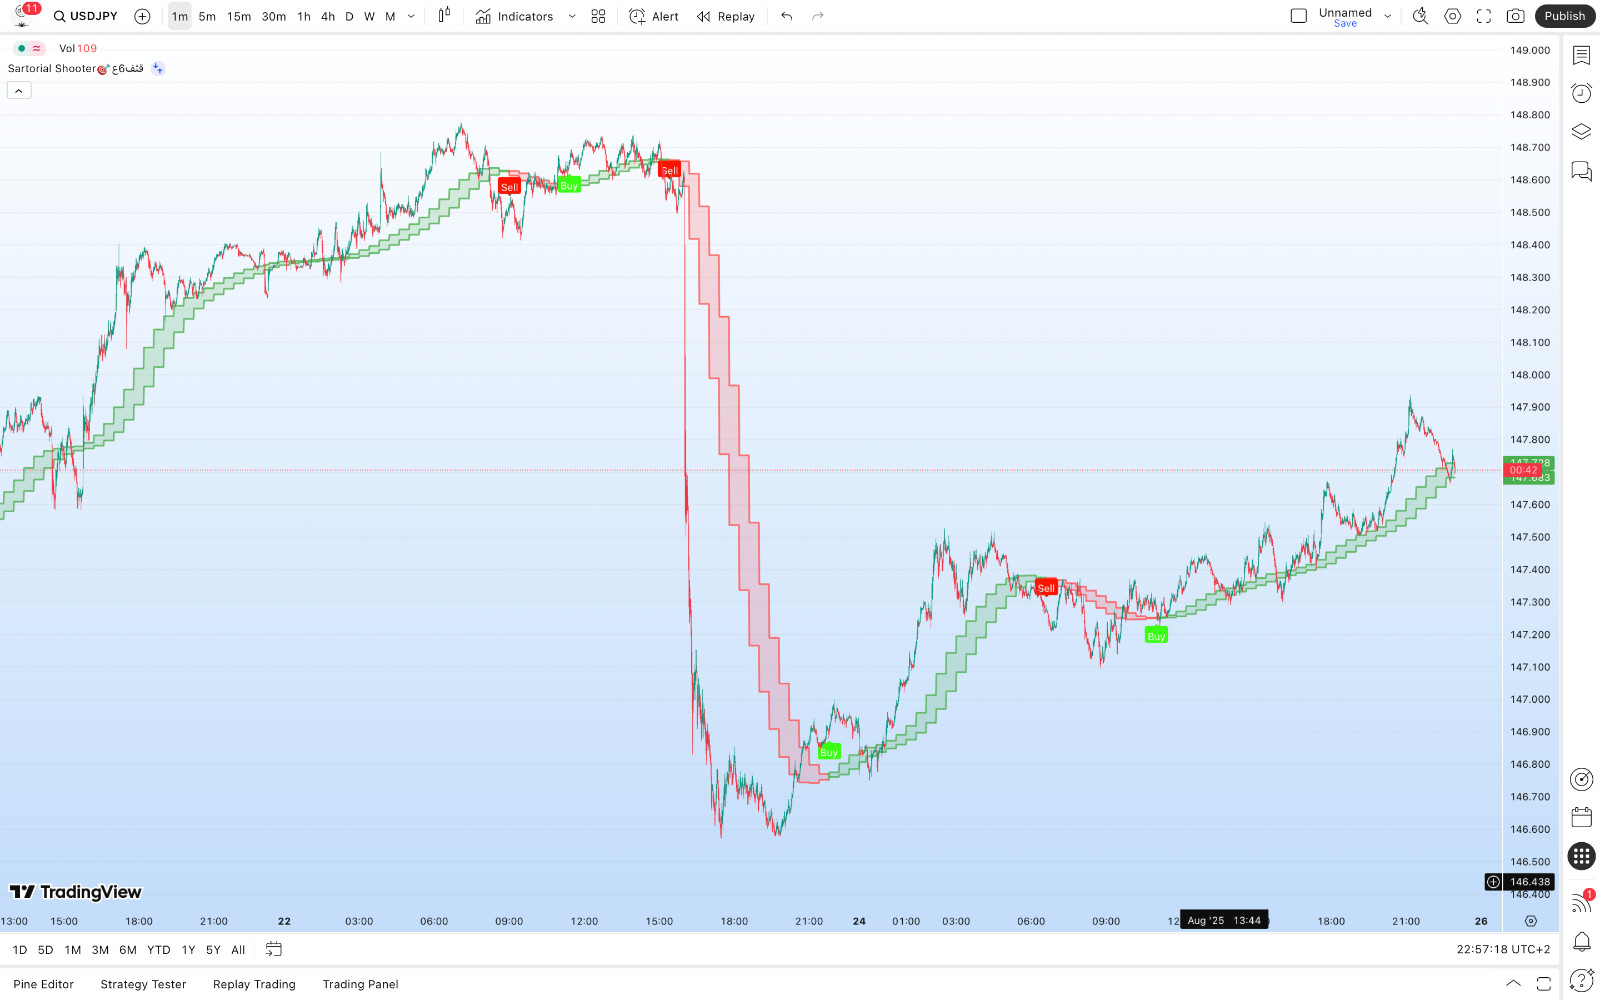Open the layout setup square icon
This screenshot has width=1600, height=1000.
pyautogui.click(x=1299, y=16)
